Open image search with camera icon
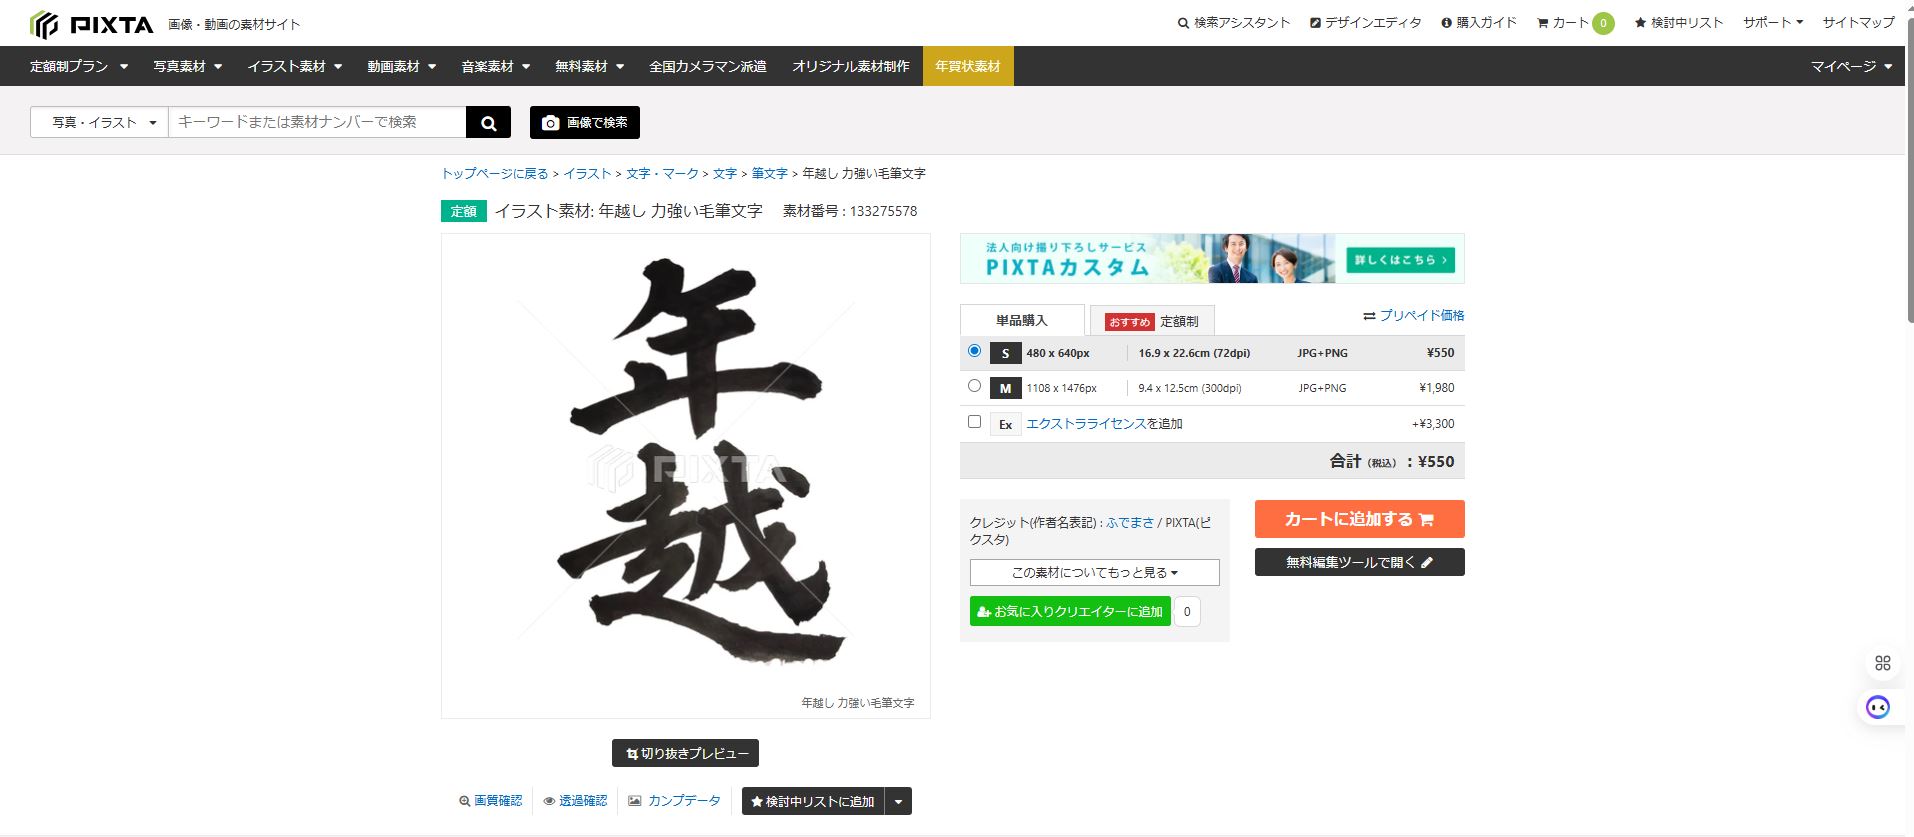 (585, 122)
